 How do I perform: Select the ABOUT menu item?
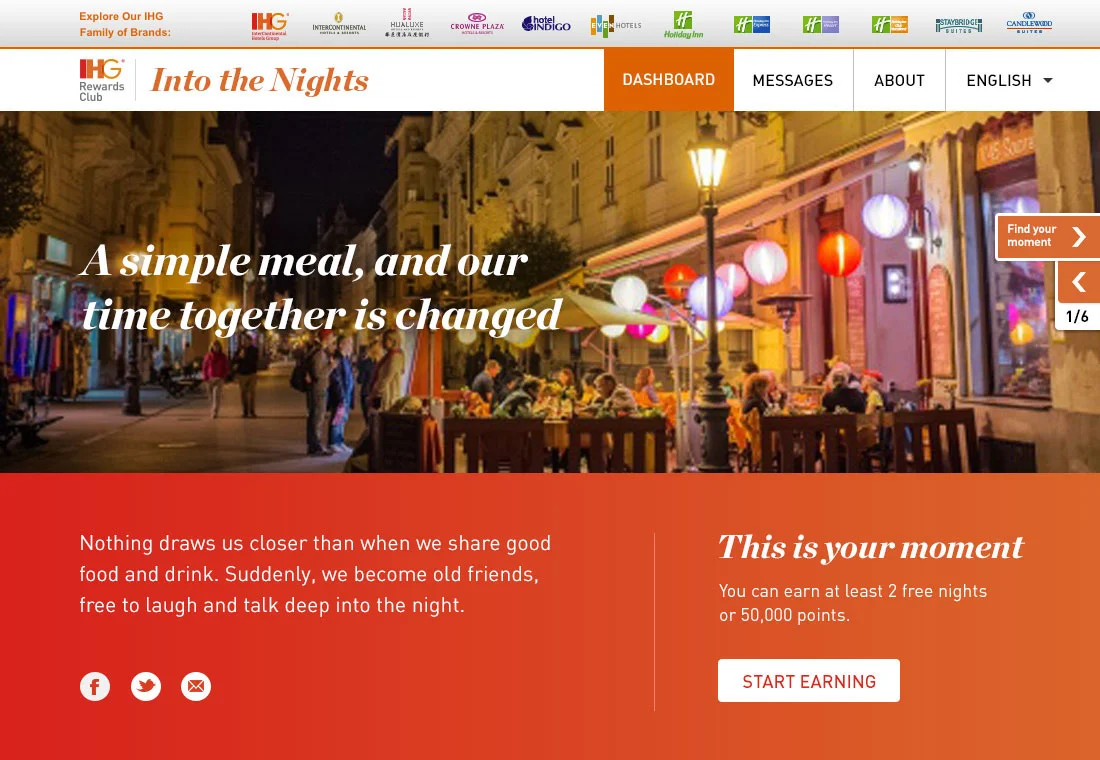click(x=899, y=80)
